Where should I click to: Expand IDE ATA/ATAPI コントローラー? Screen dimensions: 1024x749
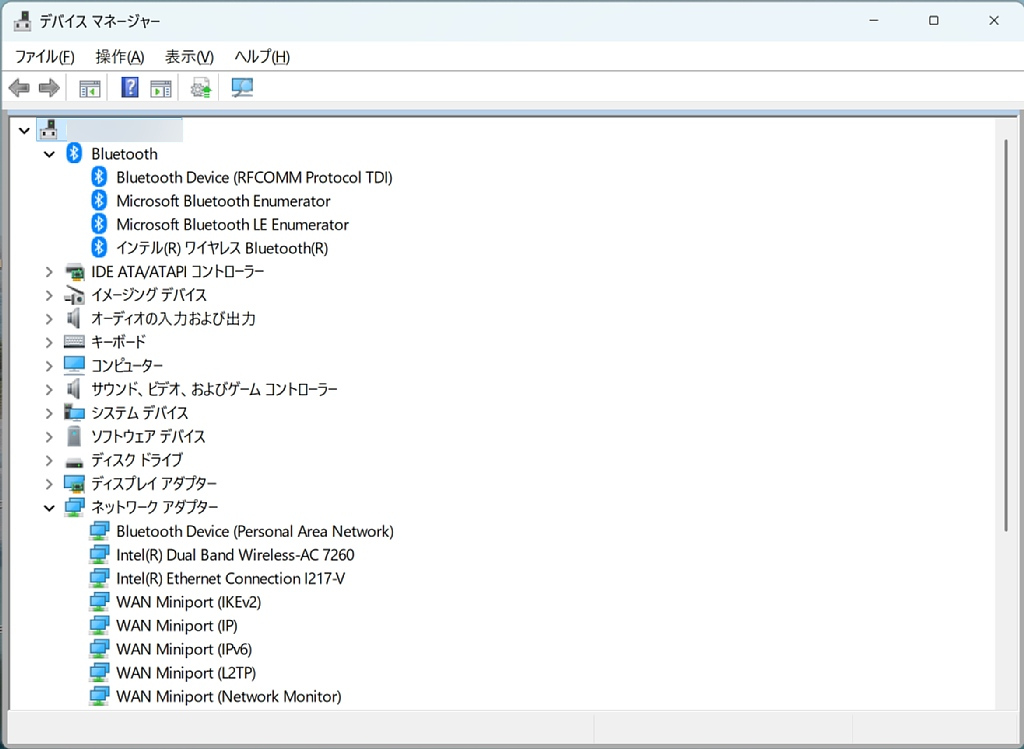click(49, 272)
